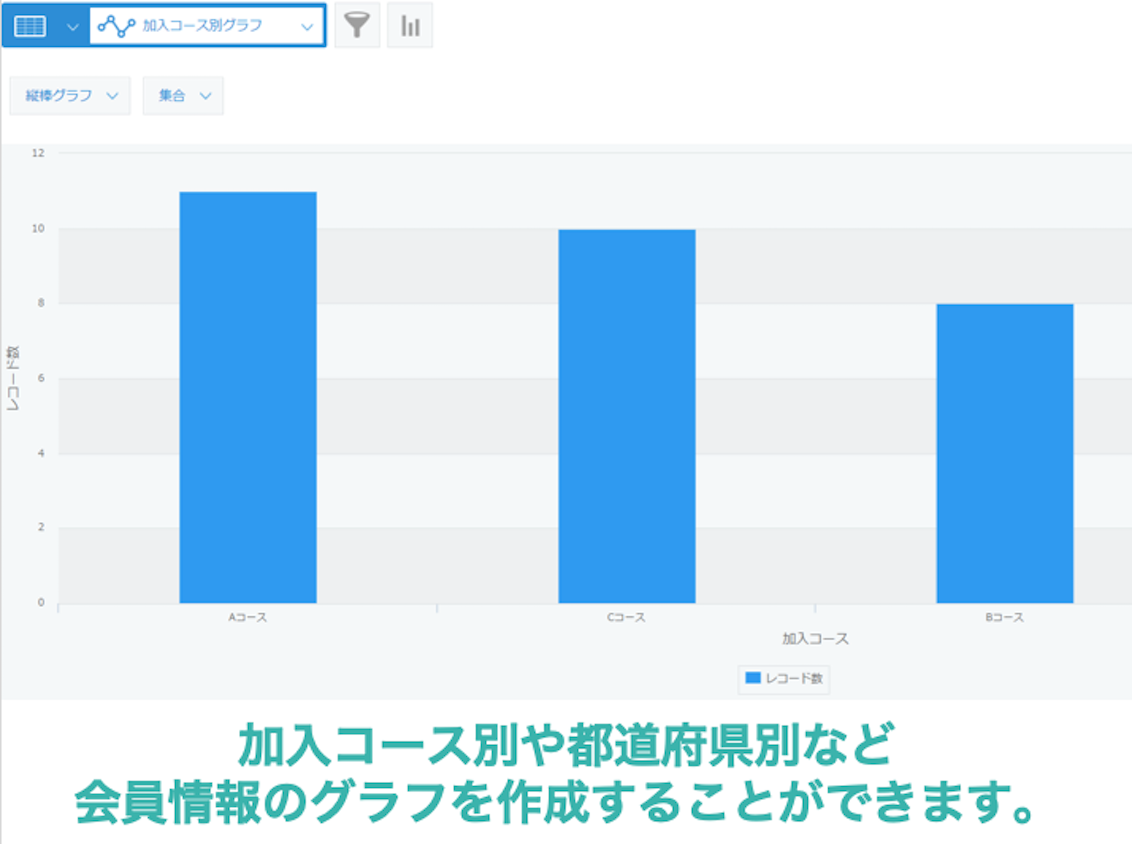Click the Aコース x-axis label
The height and width of the screenshot is (844, 1132).
(248, 618)
